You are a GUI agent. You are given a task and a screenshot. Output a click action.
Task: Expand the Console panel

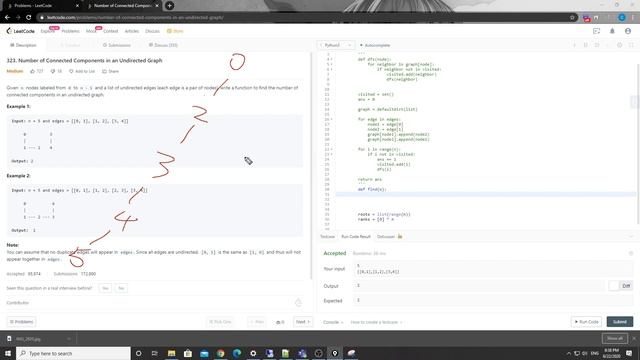[333, 322]
